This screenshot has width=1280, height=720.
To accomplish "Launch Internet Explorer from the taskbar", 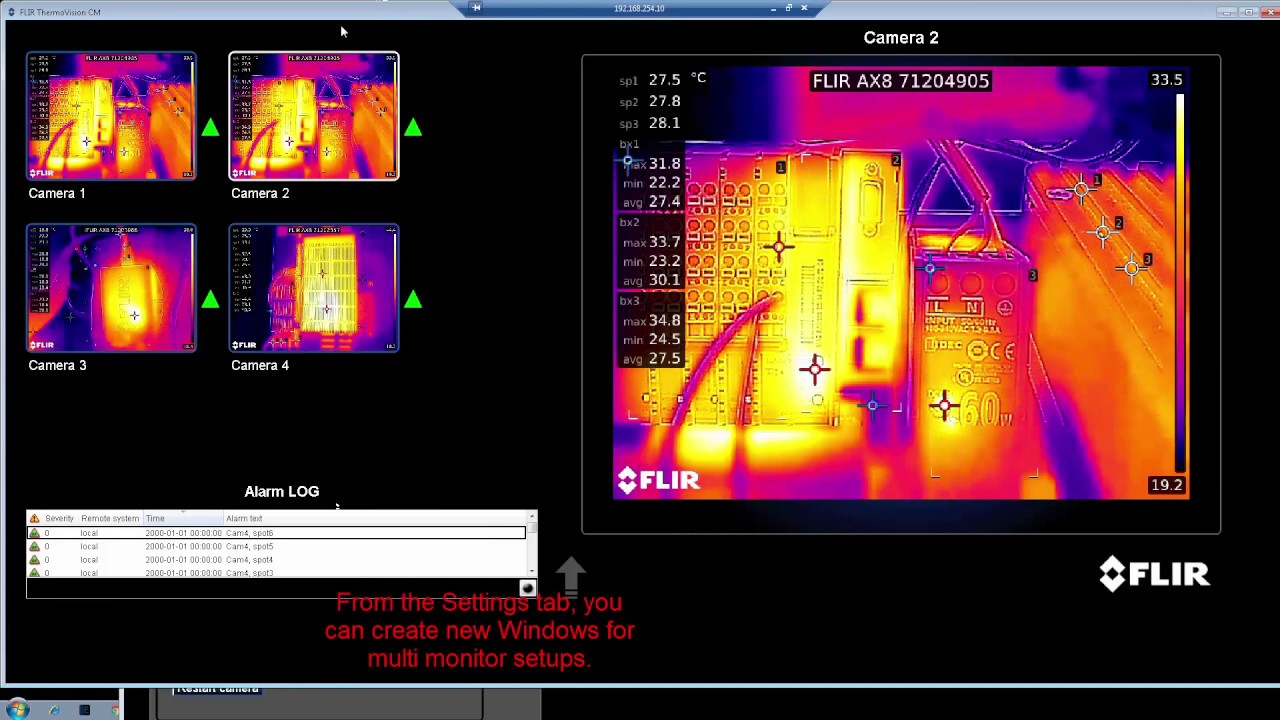I will 54,710.
